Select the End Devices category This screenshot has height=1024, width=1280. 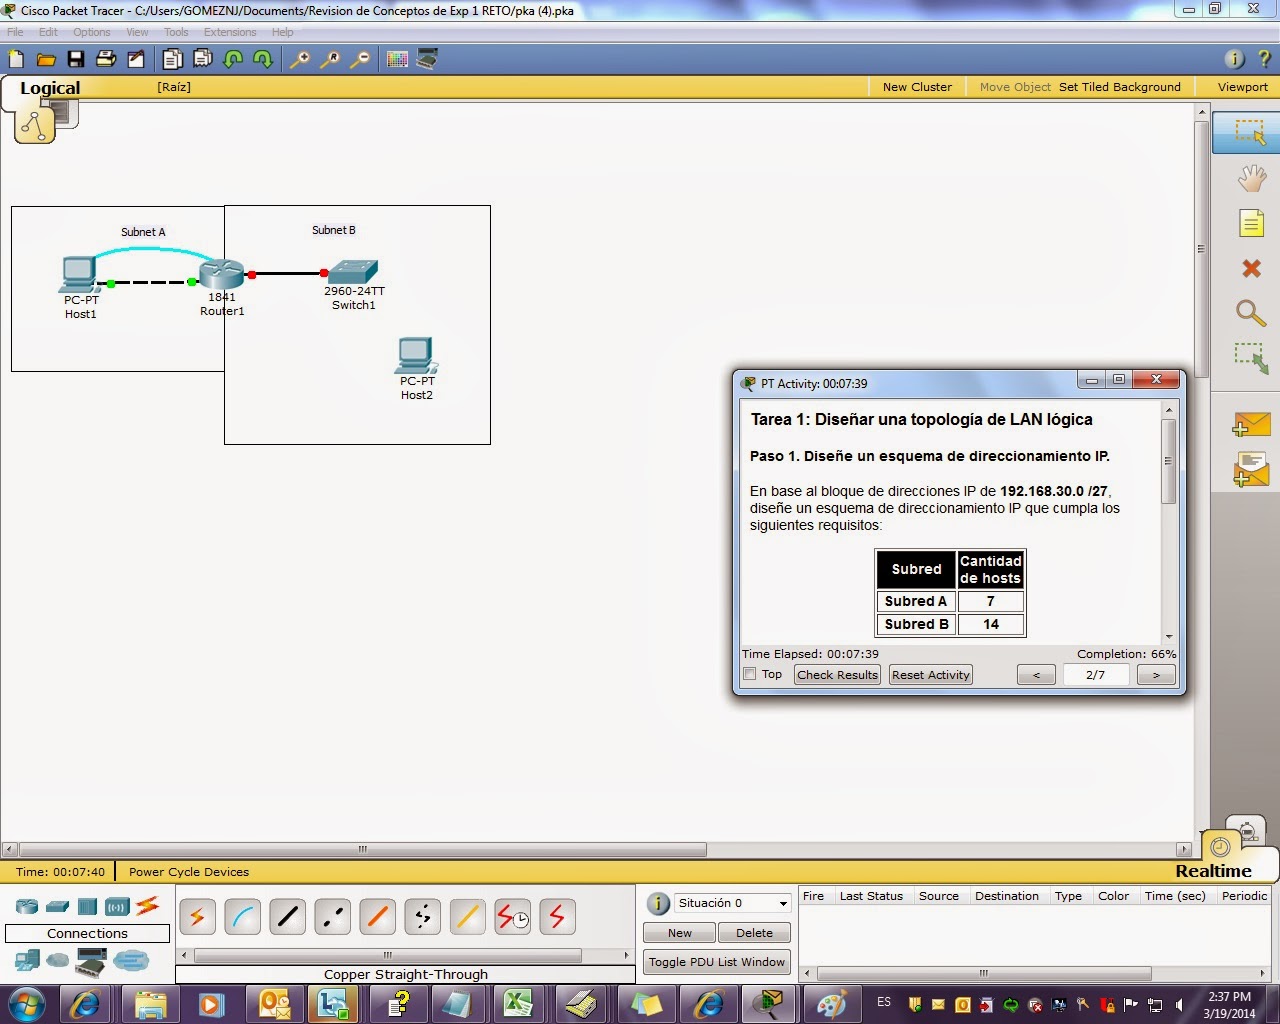27,962
